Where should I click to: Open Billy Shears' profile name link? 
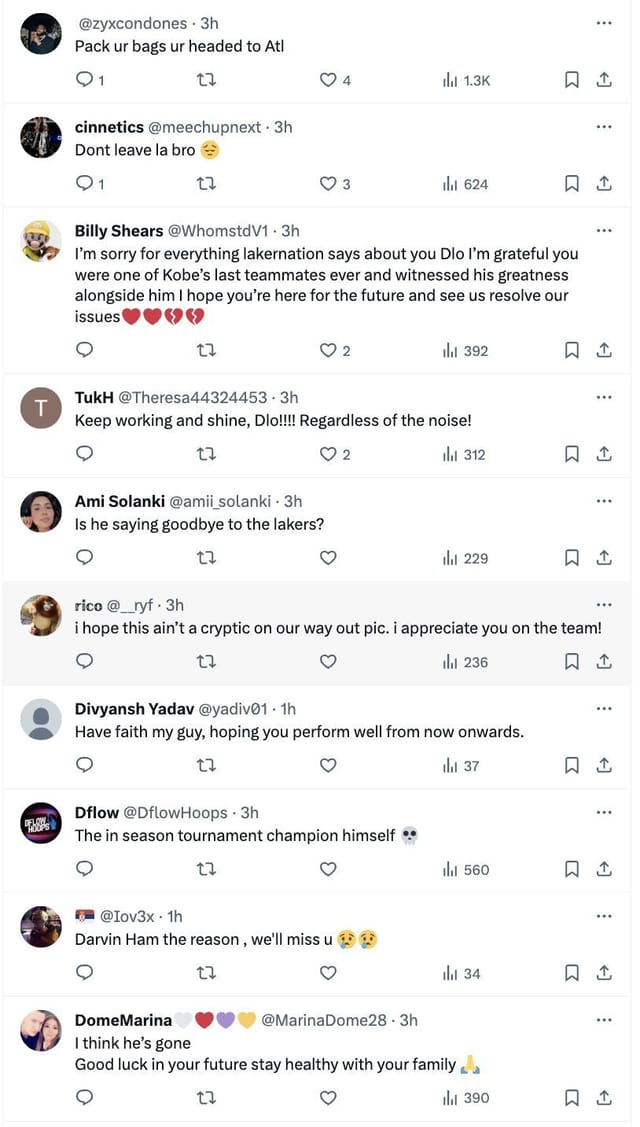(119, 231)
